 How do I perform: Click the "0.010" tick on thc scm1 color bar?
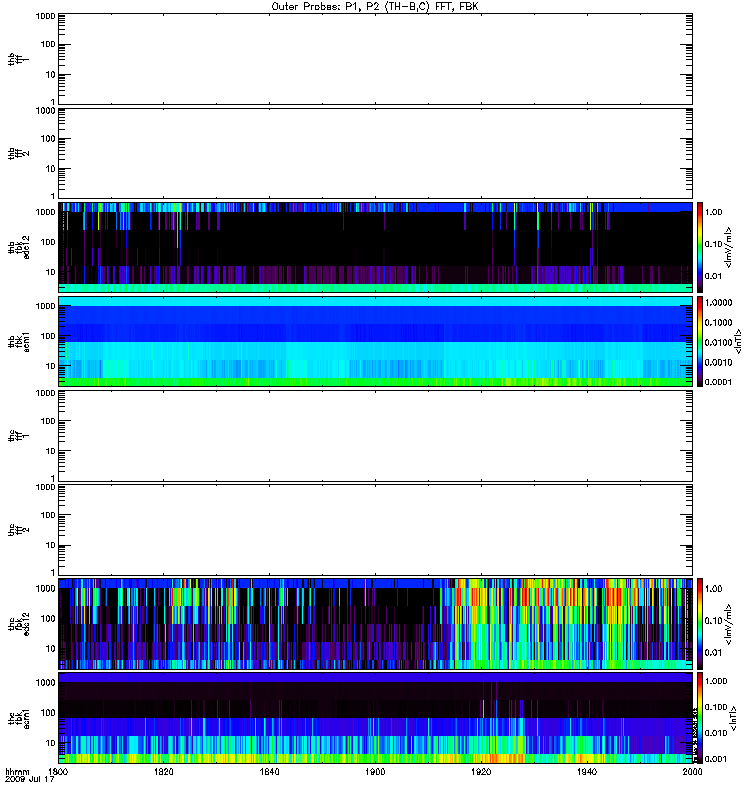click(x=716, y=733)
